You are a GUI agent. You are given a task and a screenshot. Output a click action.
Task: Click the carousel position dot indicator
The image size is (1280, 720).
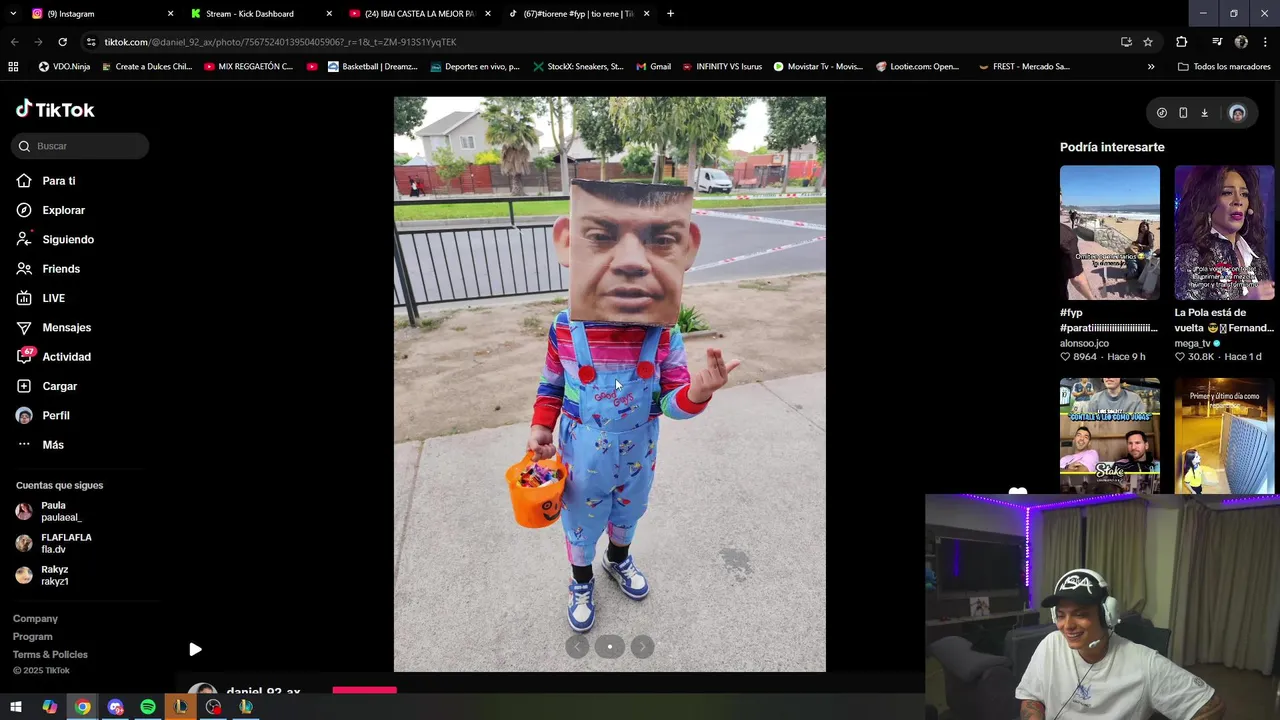pyautogui.click(x=610, y=647)
